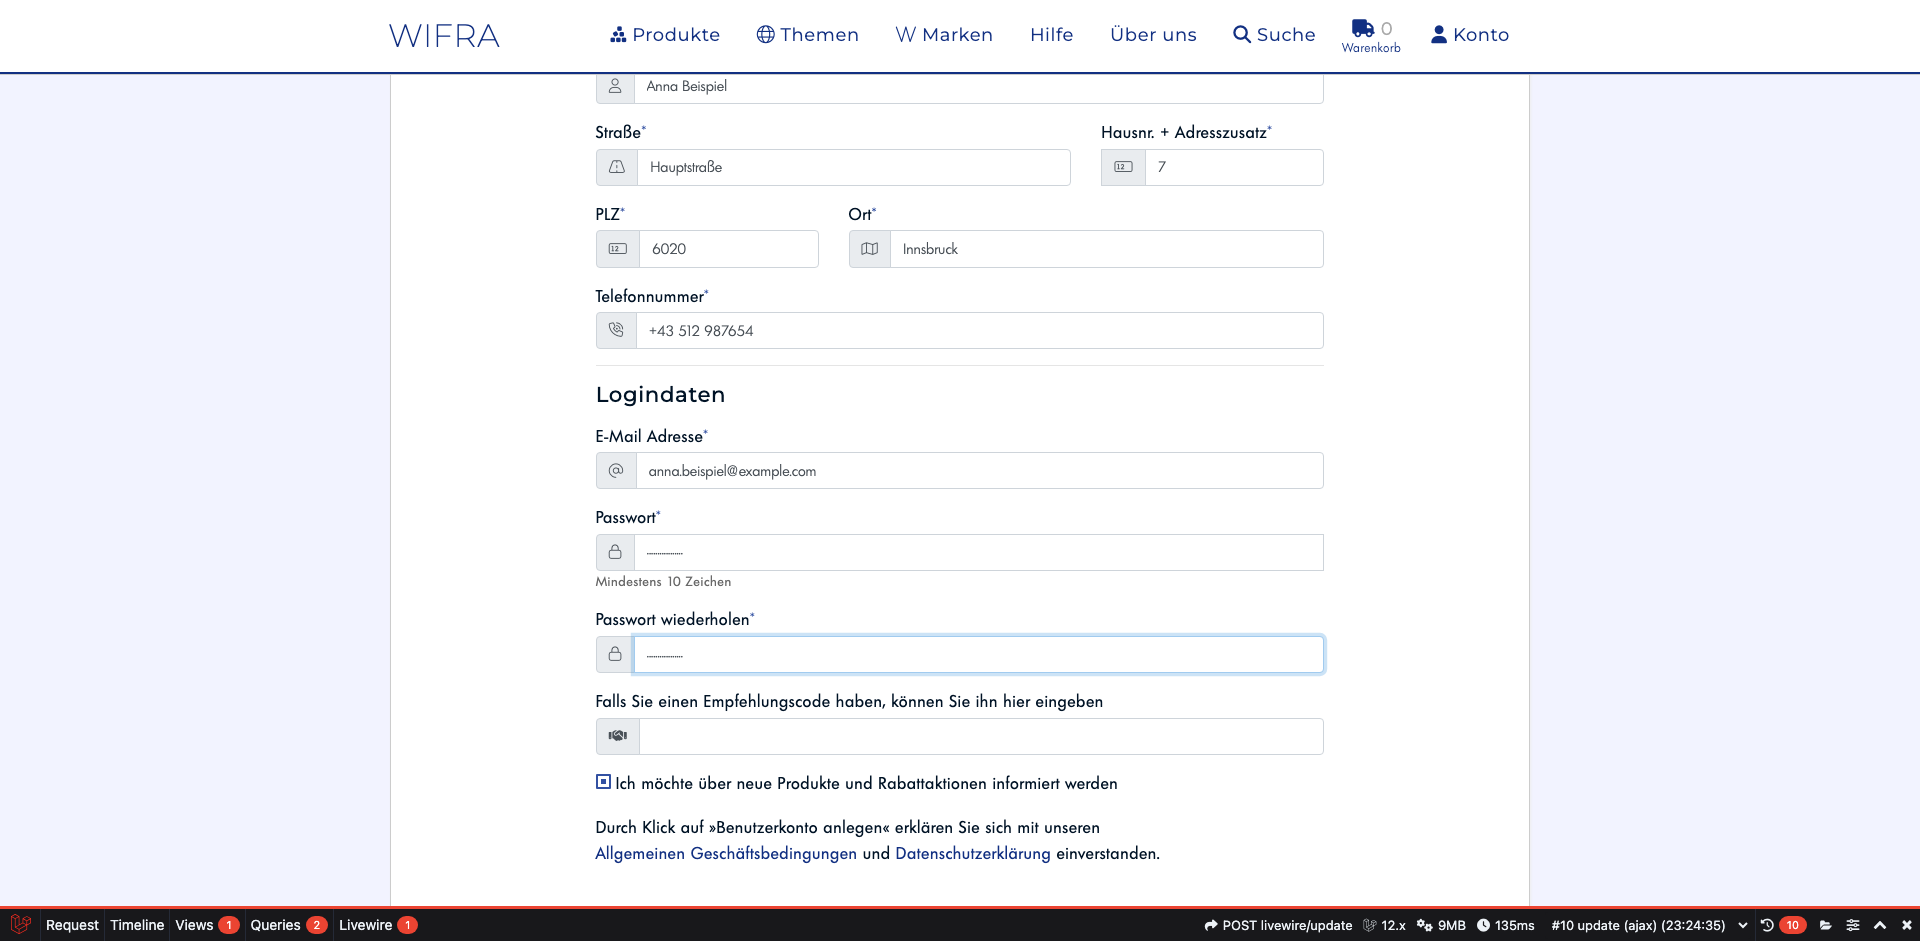This screenshot has height=941, width=1920.
Task: Open the Themen navigation menu
Action: coord(807,35)
